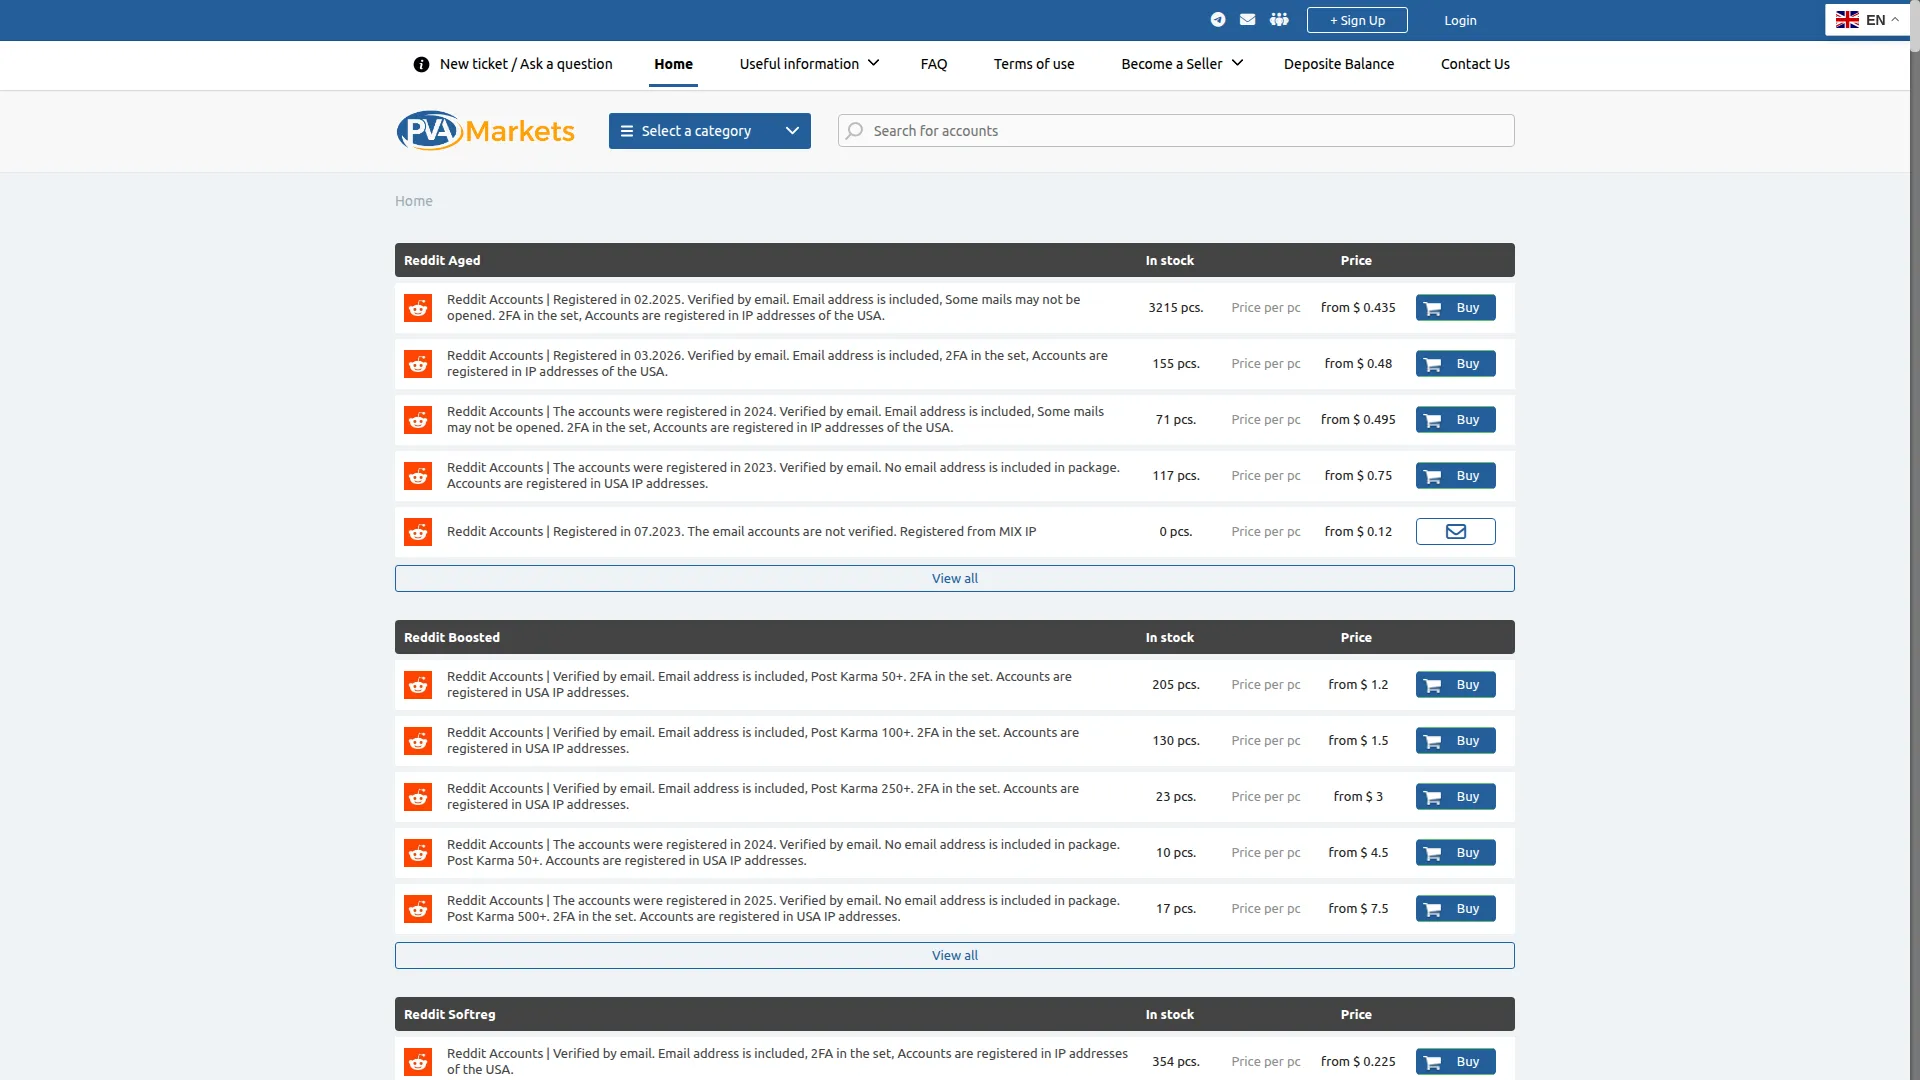Buy the 71 pcs accounts at $0.495

pyautogui.click(x=1456, y=420)
